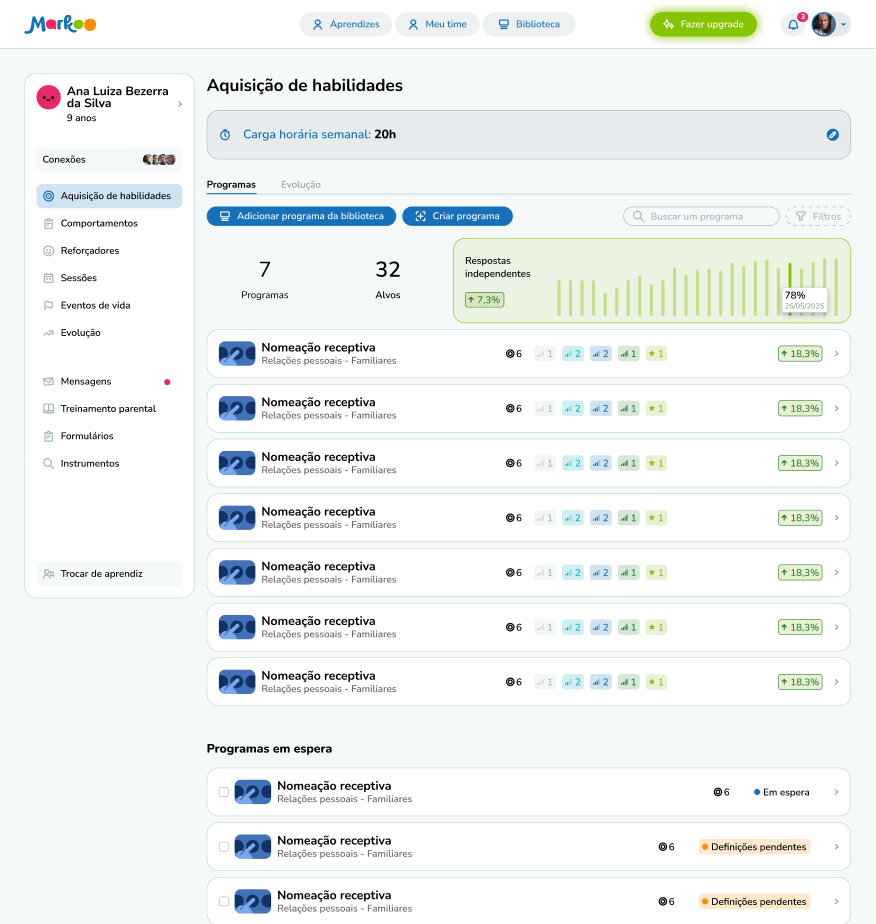Screen dimensions: 876x924
Task: Click the pencil icon to edit weekly hours
Action: pos(832,135)
